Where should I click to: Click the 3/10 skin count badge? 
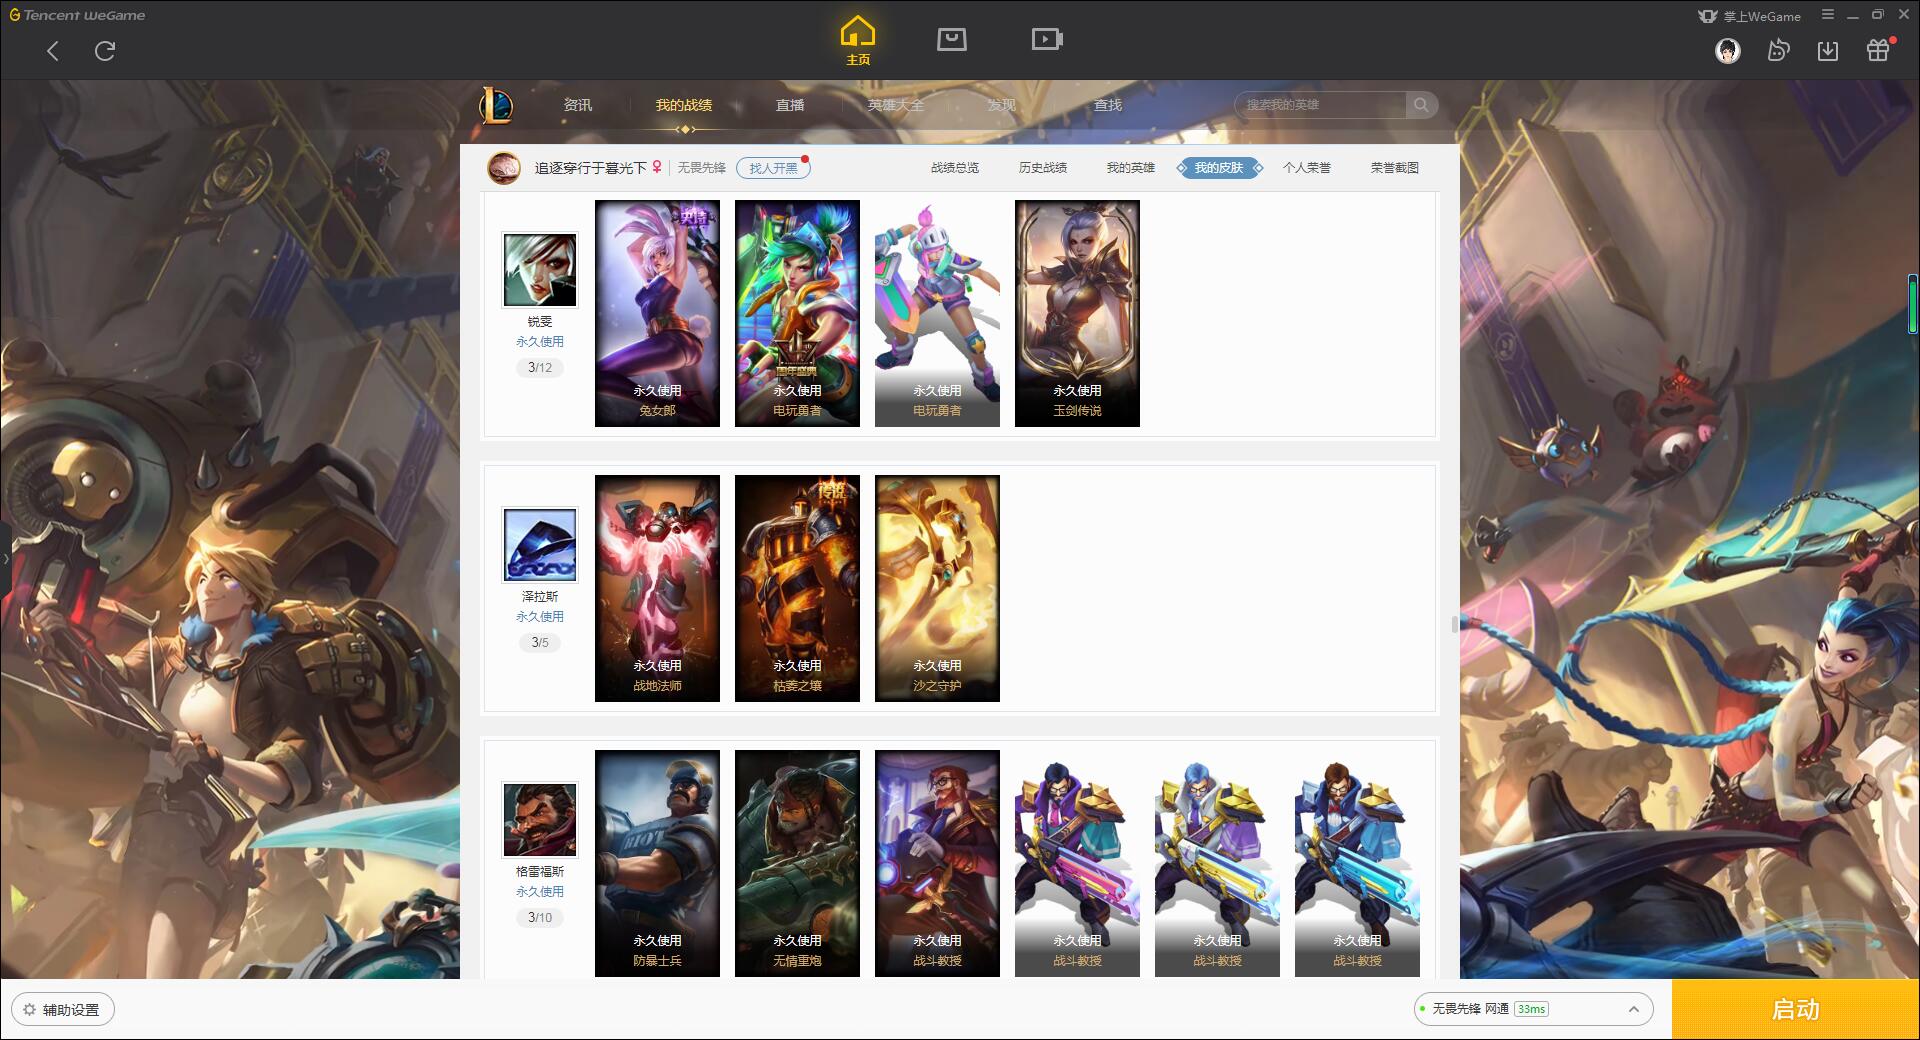pos(540,918)
